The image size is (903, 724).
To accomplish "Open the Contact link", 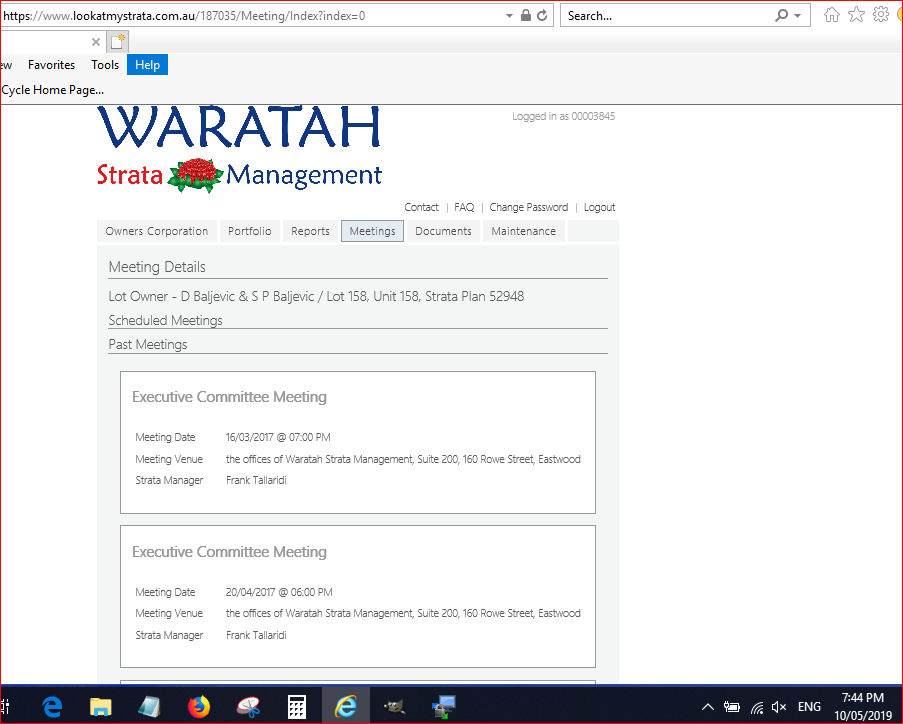I will point(421,207).
